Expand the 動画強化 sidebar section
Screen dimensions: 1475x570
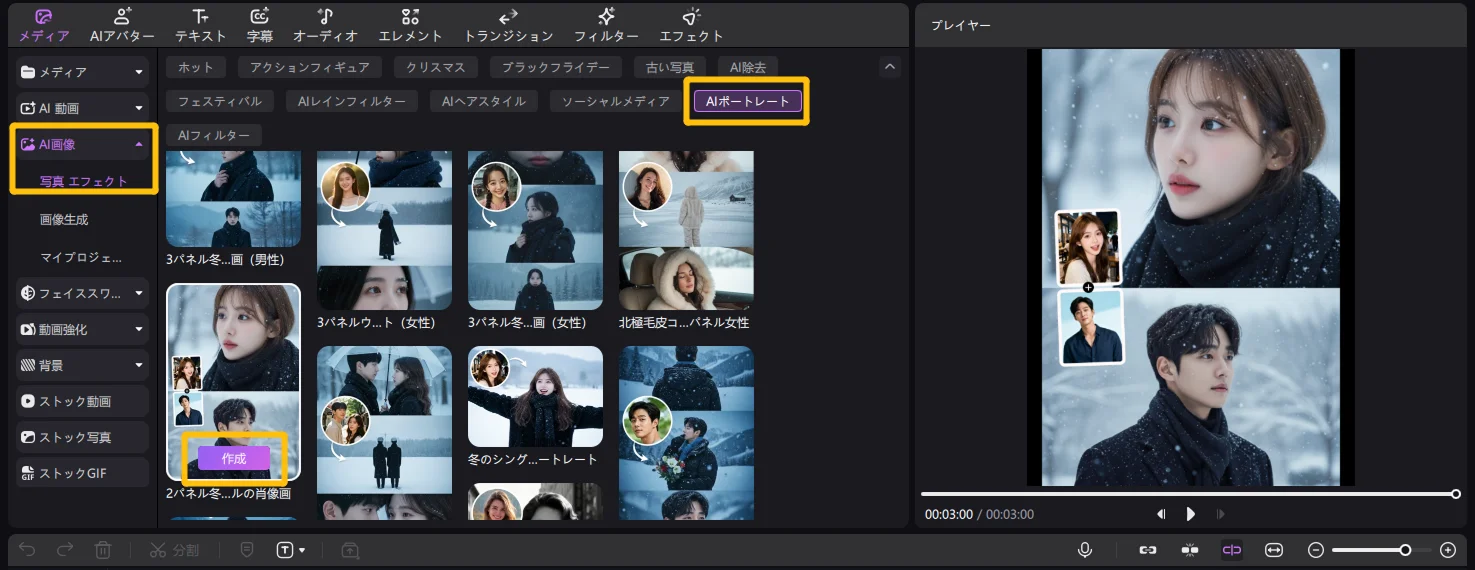tap(82, 329)
